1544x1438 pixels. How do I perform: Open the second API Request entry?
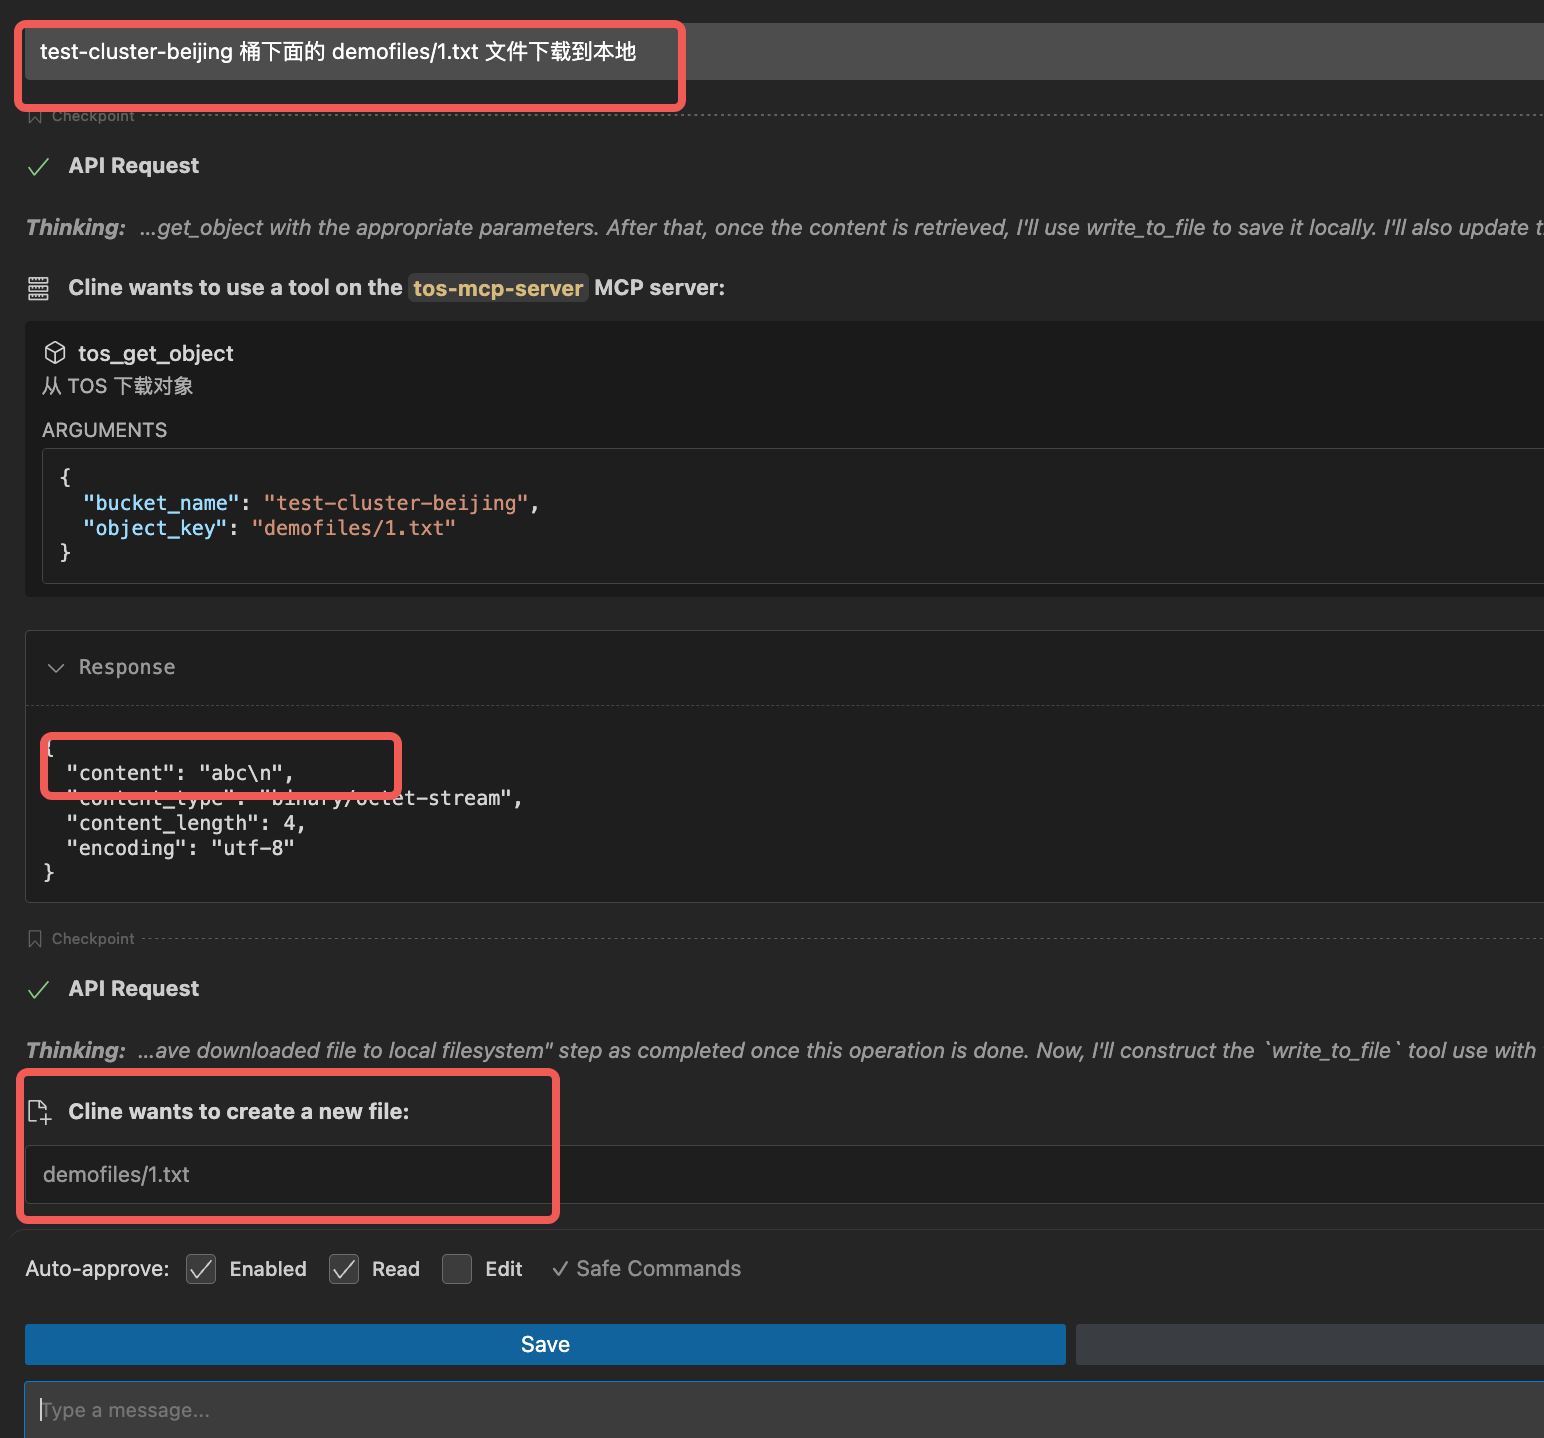[x=134, y=989]
